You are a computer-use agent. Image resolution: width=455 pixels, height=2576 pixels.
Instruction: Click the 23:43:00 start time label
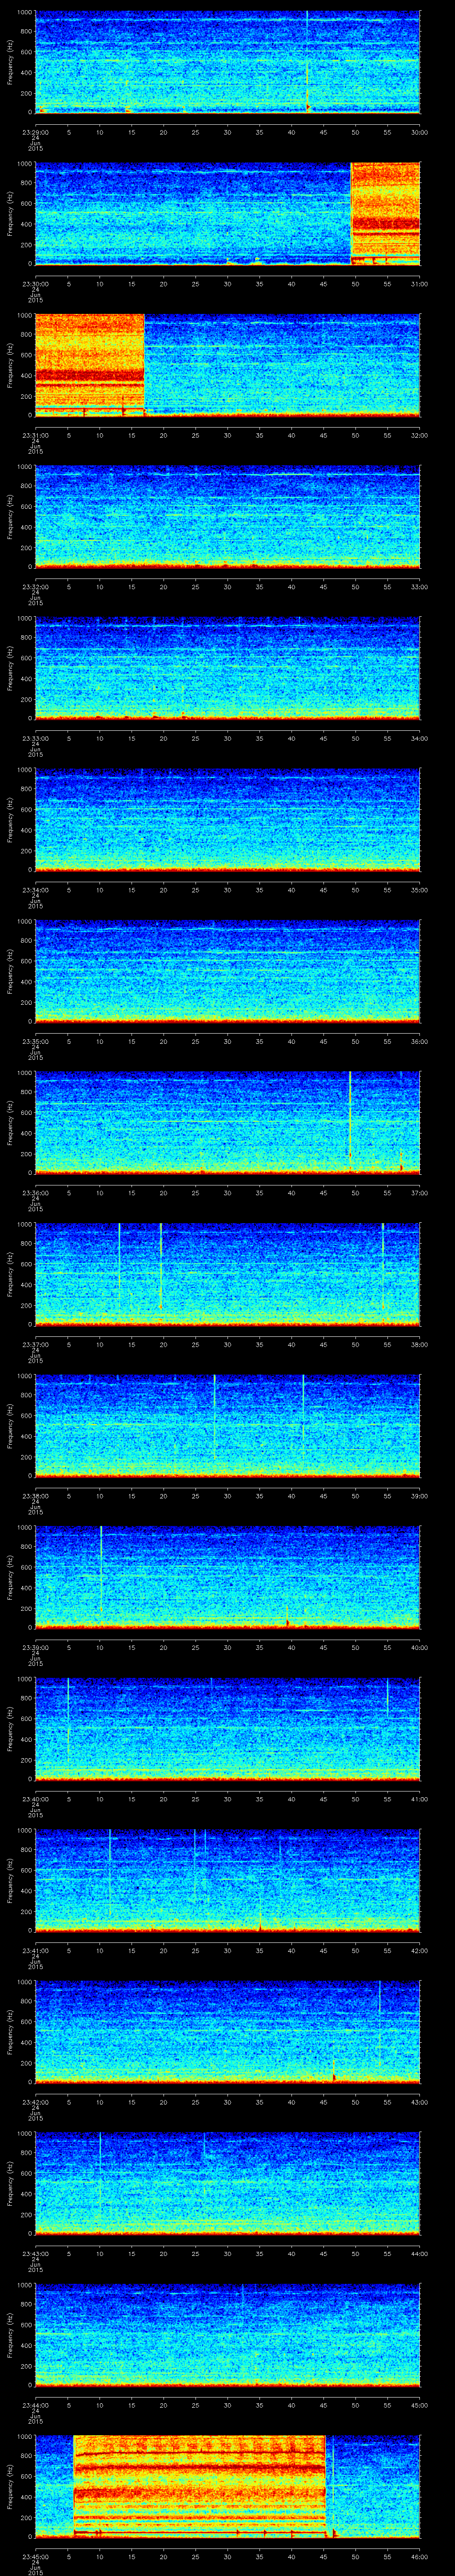(x=35, y=2255)
